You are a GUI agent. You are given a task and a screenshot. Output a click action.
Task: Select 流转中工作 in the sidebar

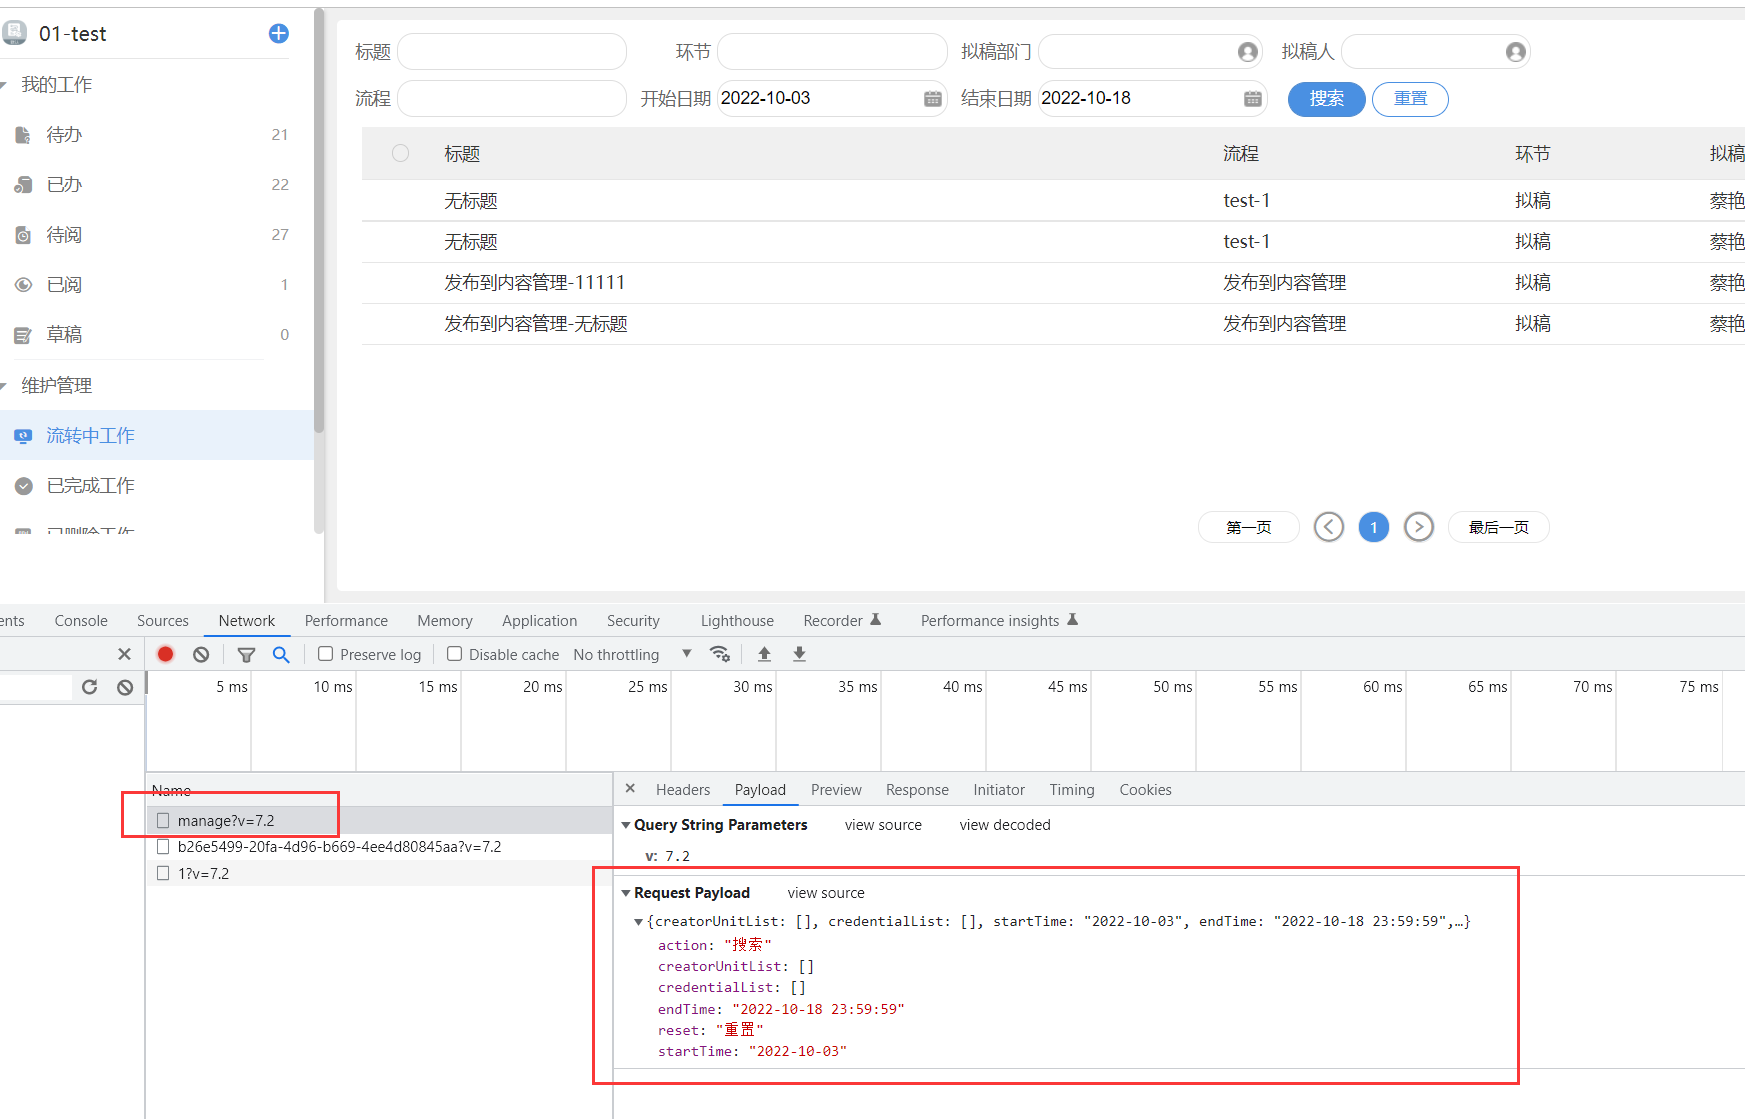coord(157,436)
